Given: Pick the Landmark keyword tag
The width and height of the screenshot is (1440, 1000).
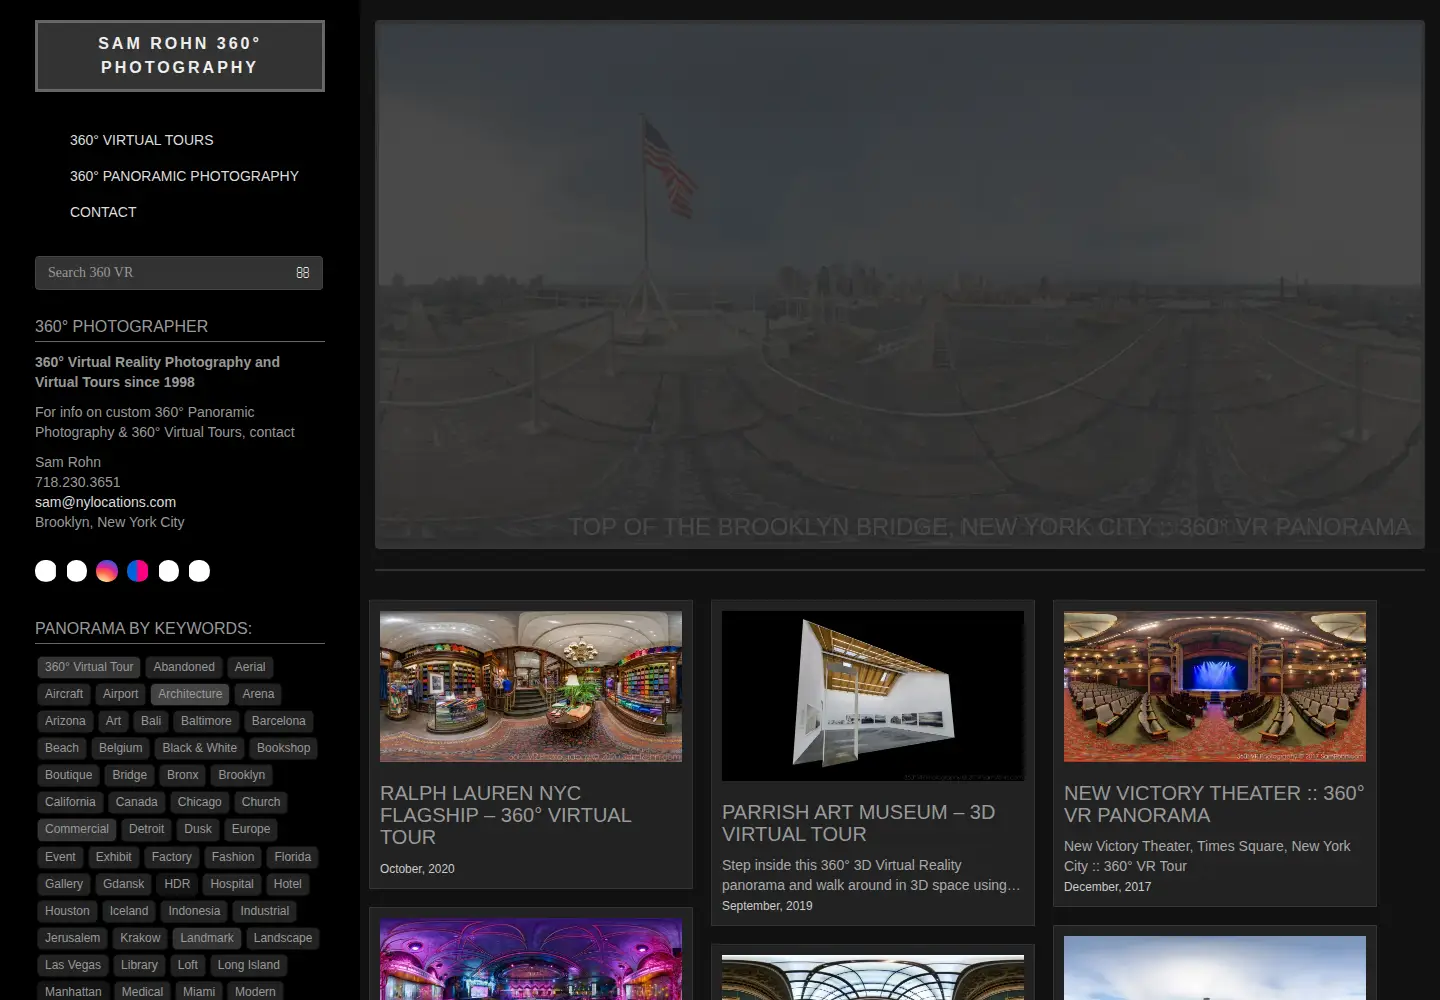Looking at the screenshot, I should [x=207, y=938].
